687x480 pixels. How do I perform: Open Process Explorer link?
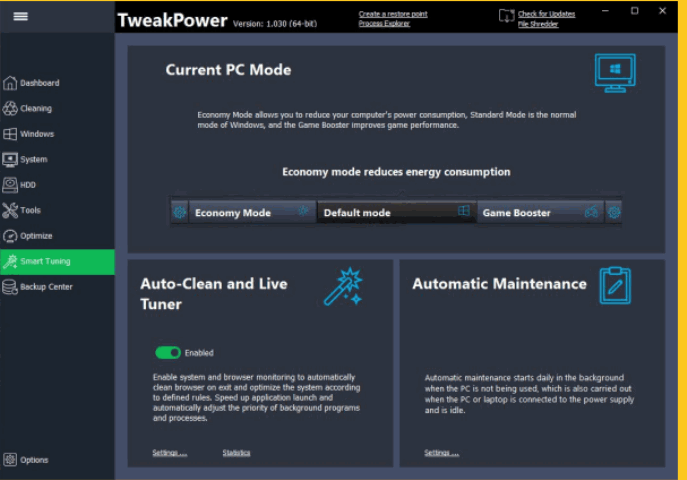point(384,24)
